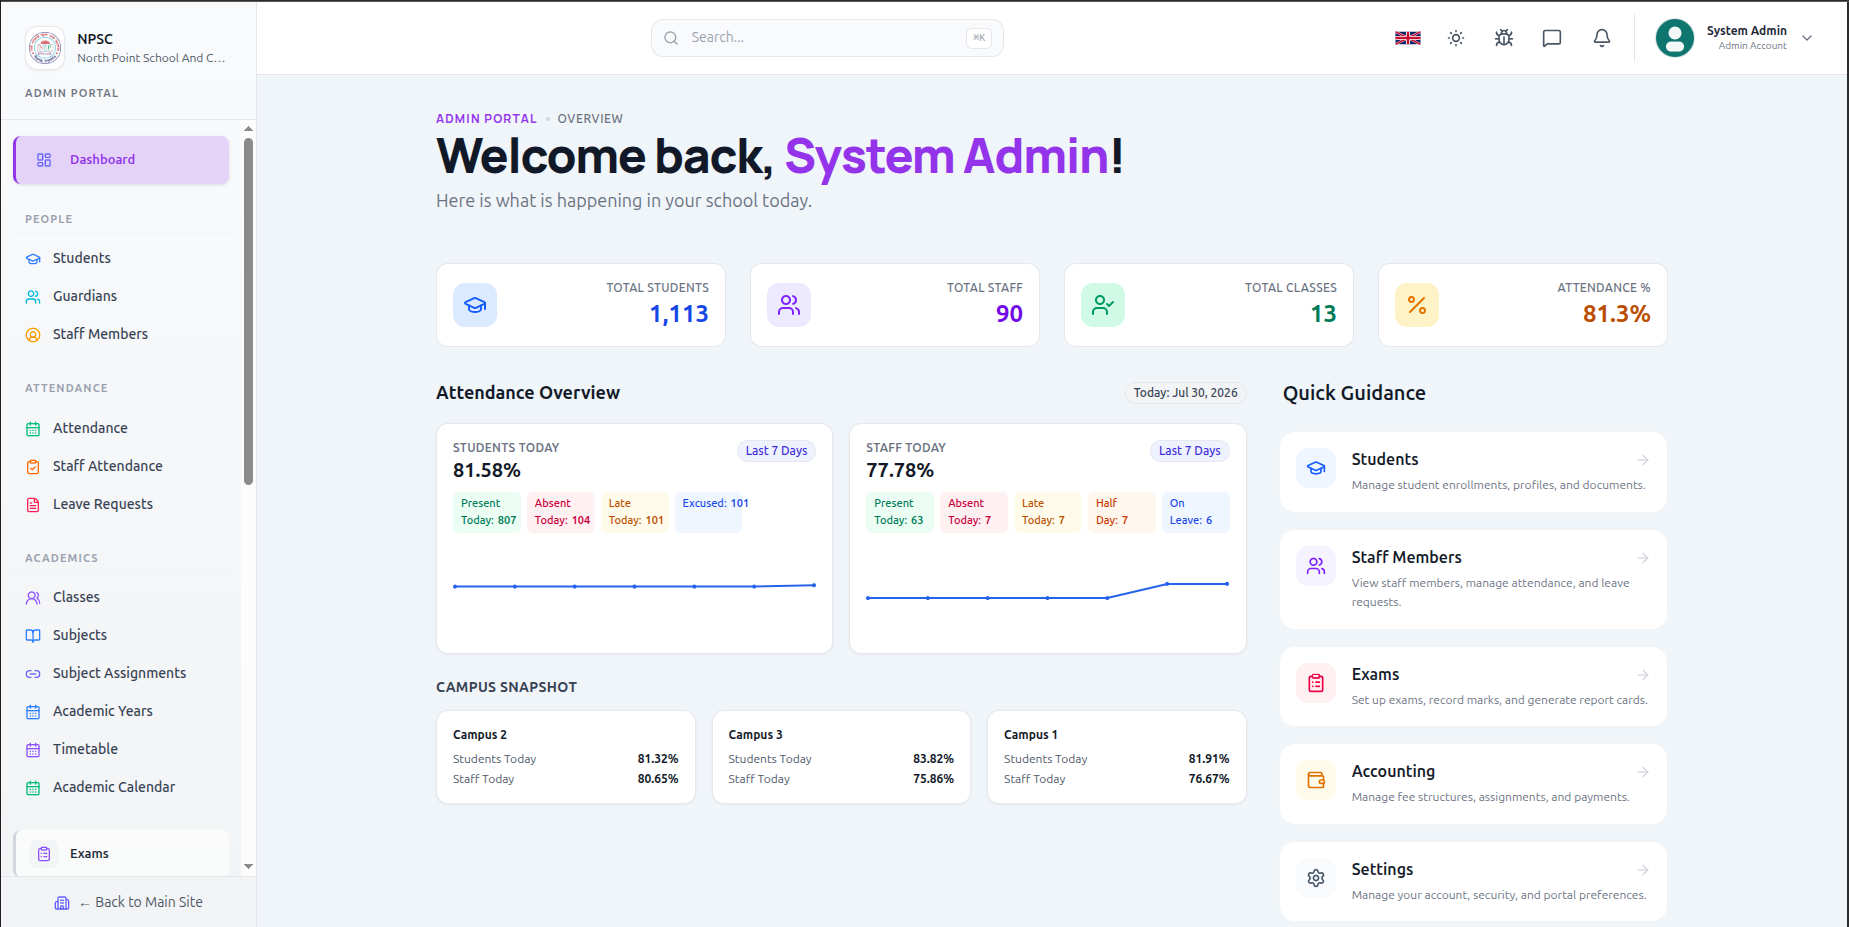Open the Campus 3 snapshot card
The height and width of the screenshot is (927, 1849).
coord(841,757)
